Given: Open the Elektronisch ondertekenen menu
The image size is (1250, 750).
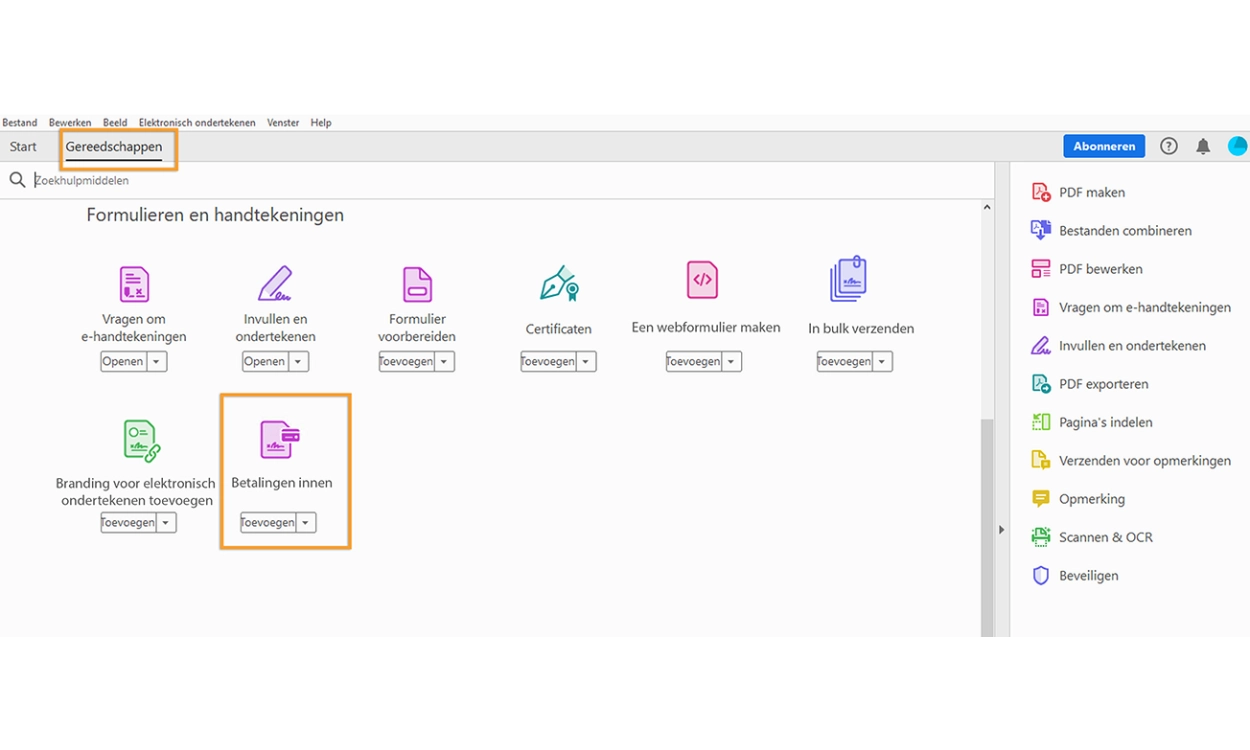Looking at the screenshot, I should 197,123.
